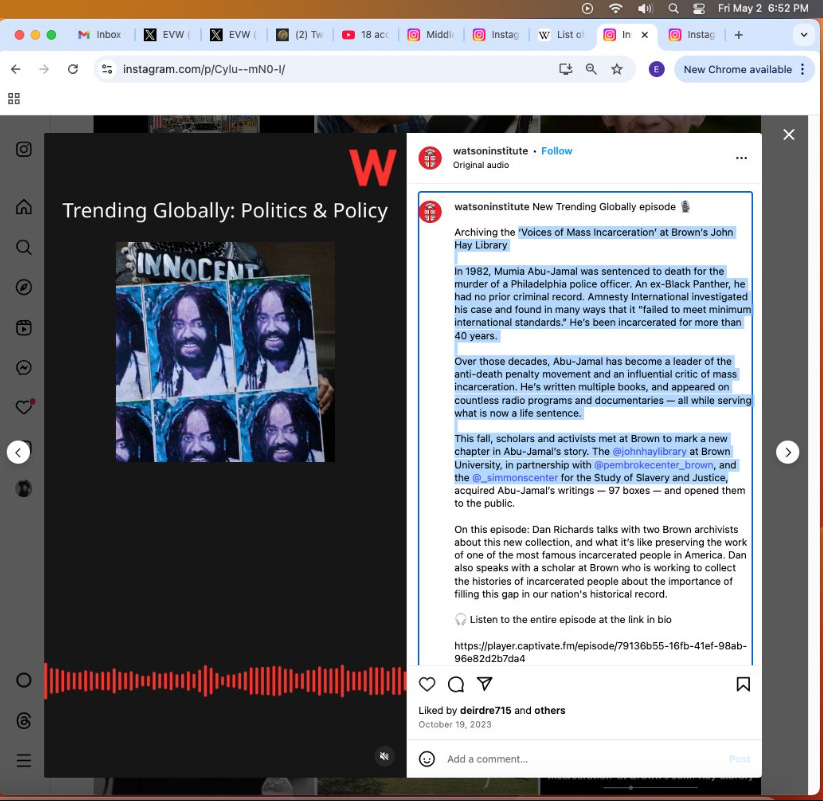Switch to (2) Tw tab
Image resolution: width=823 pixels, height=801 pixels.
[300, 35]
